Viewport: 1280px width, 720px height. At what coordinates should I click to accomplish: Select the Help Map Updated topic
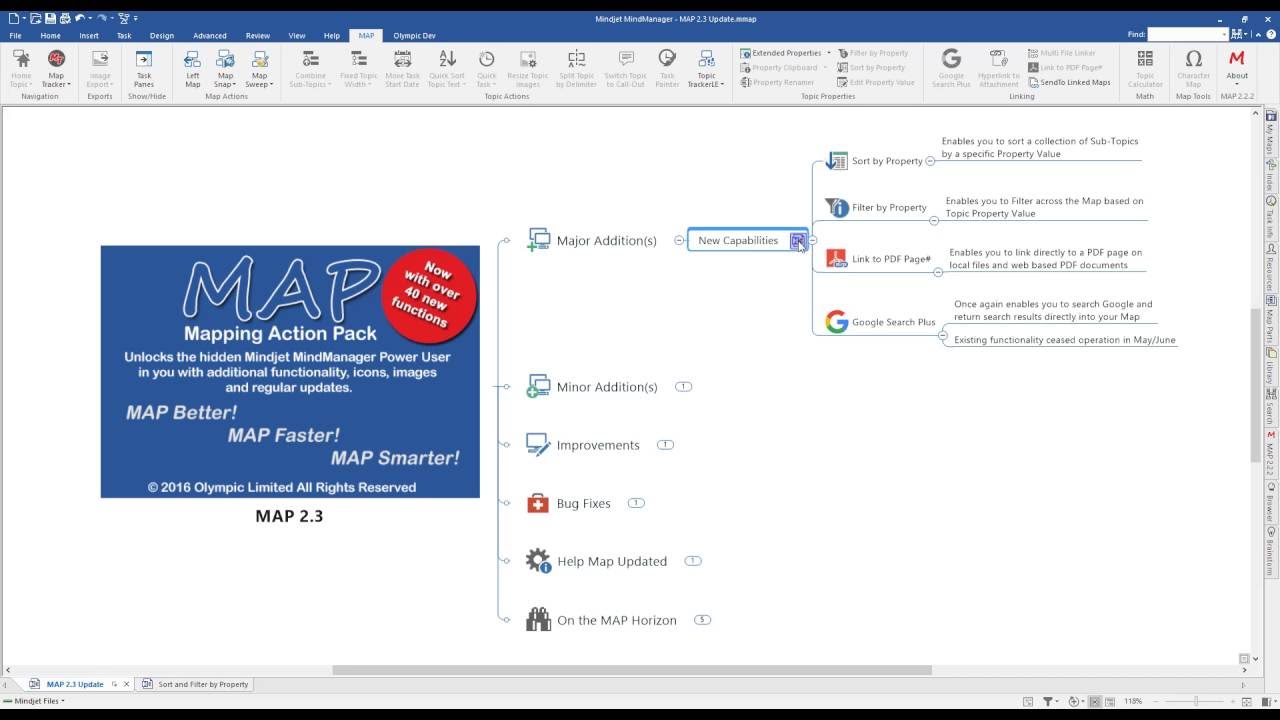(611, 561)
